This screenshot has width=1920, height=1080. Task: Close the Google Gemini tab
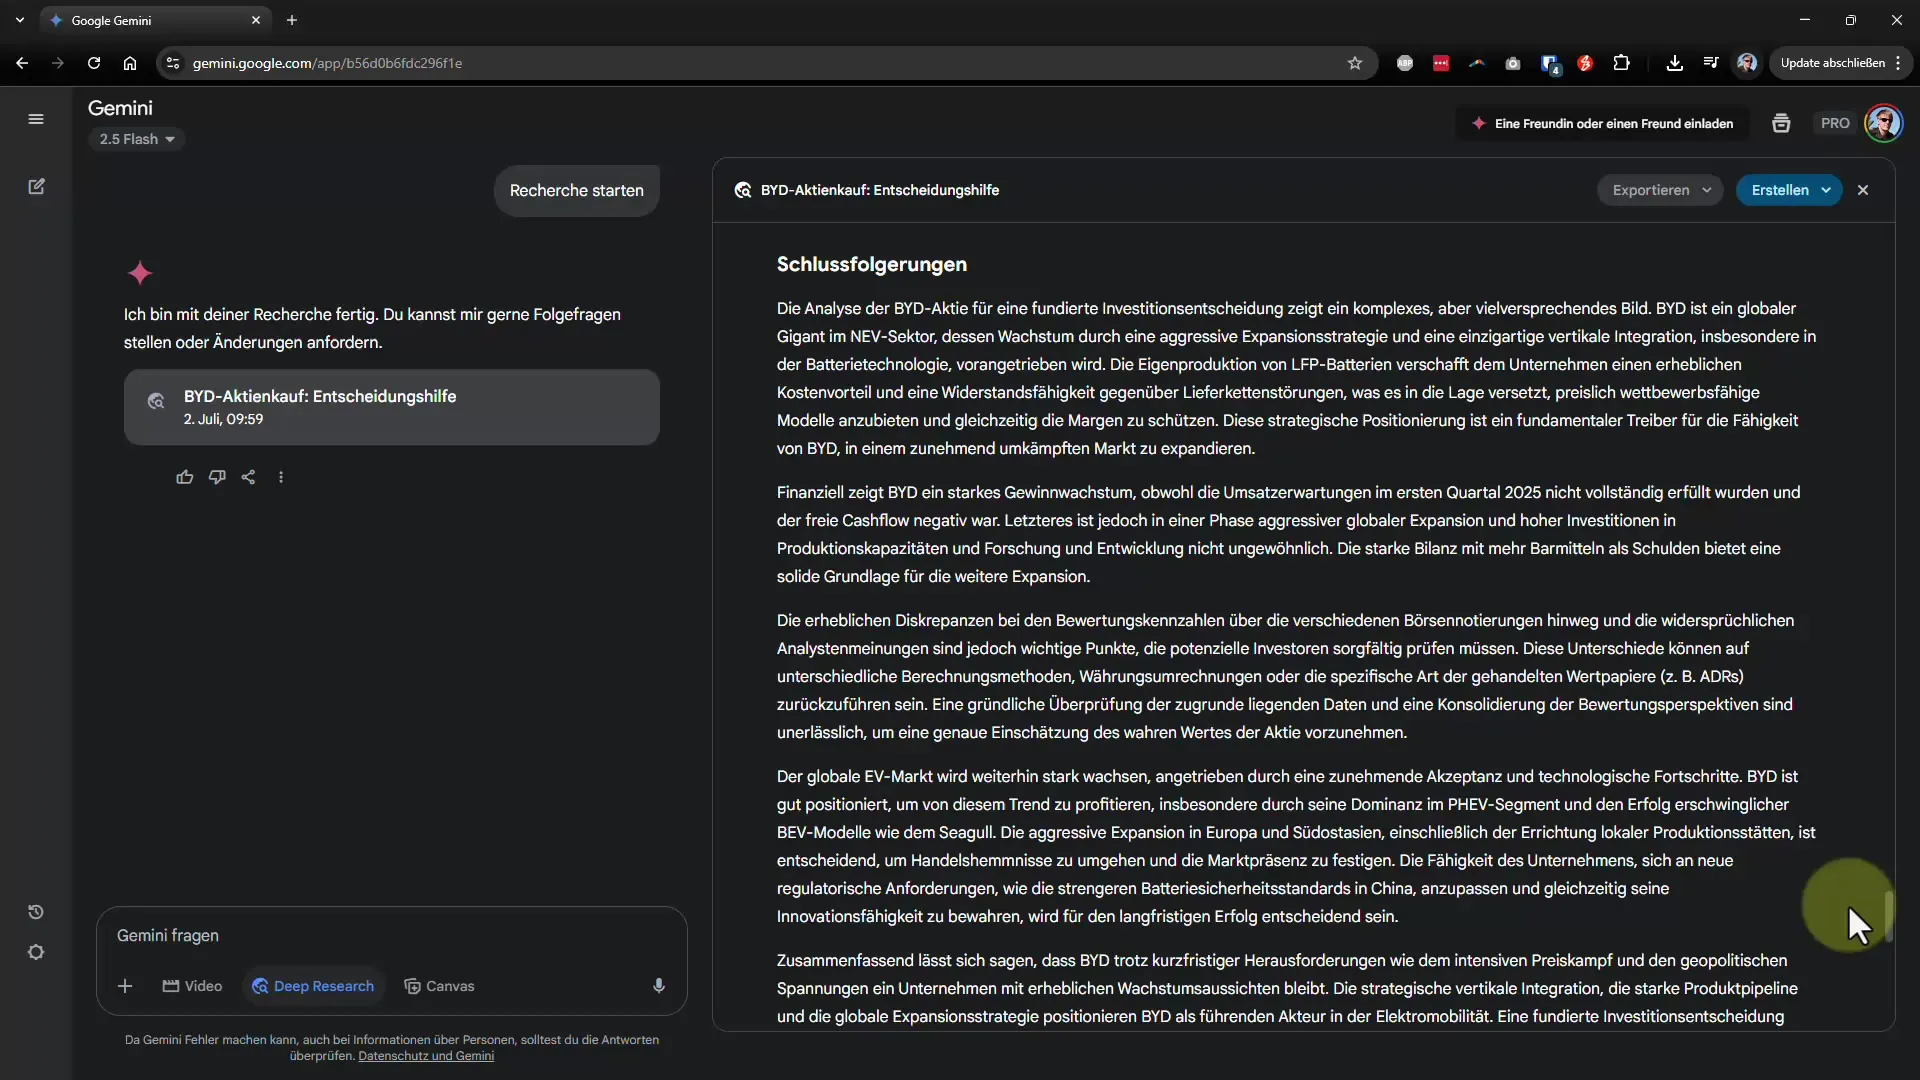coord(256,20)
